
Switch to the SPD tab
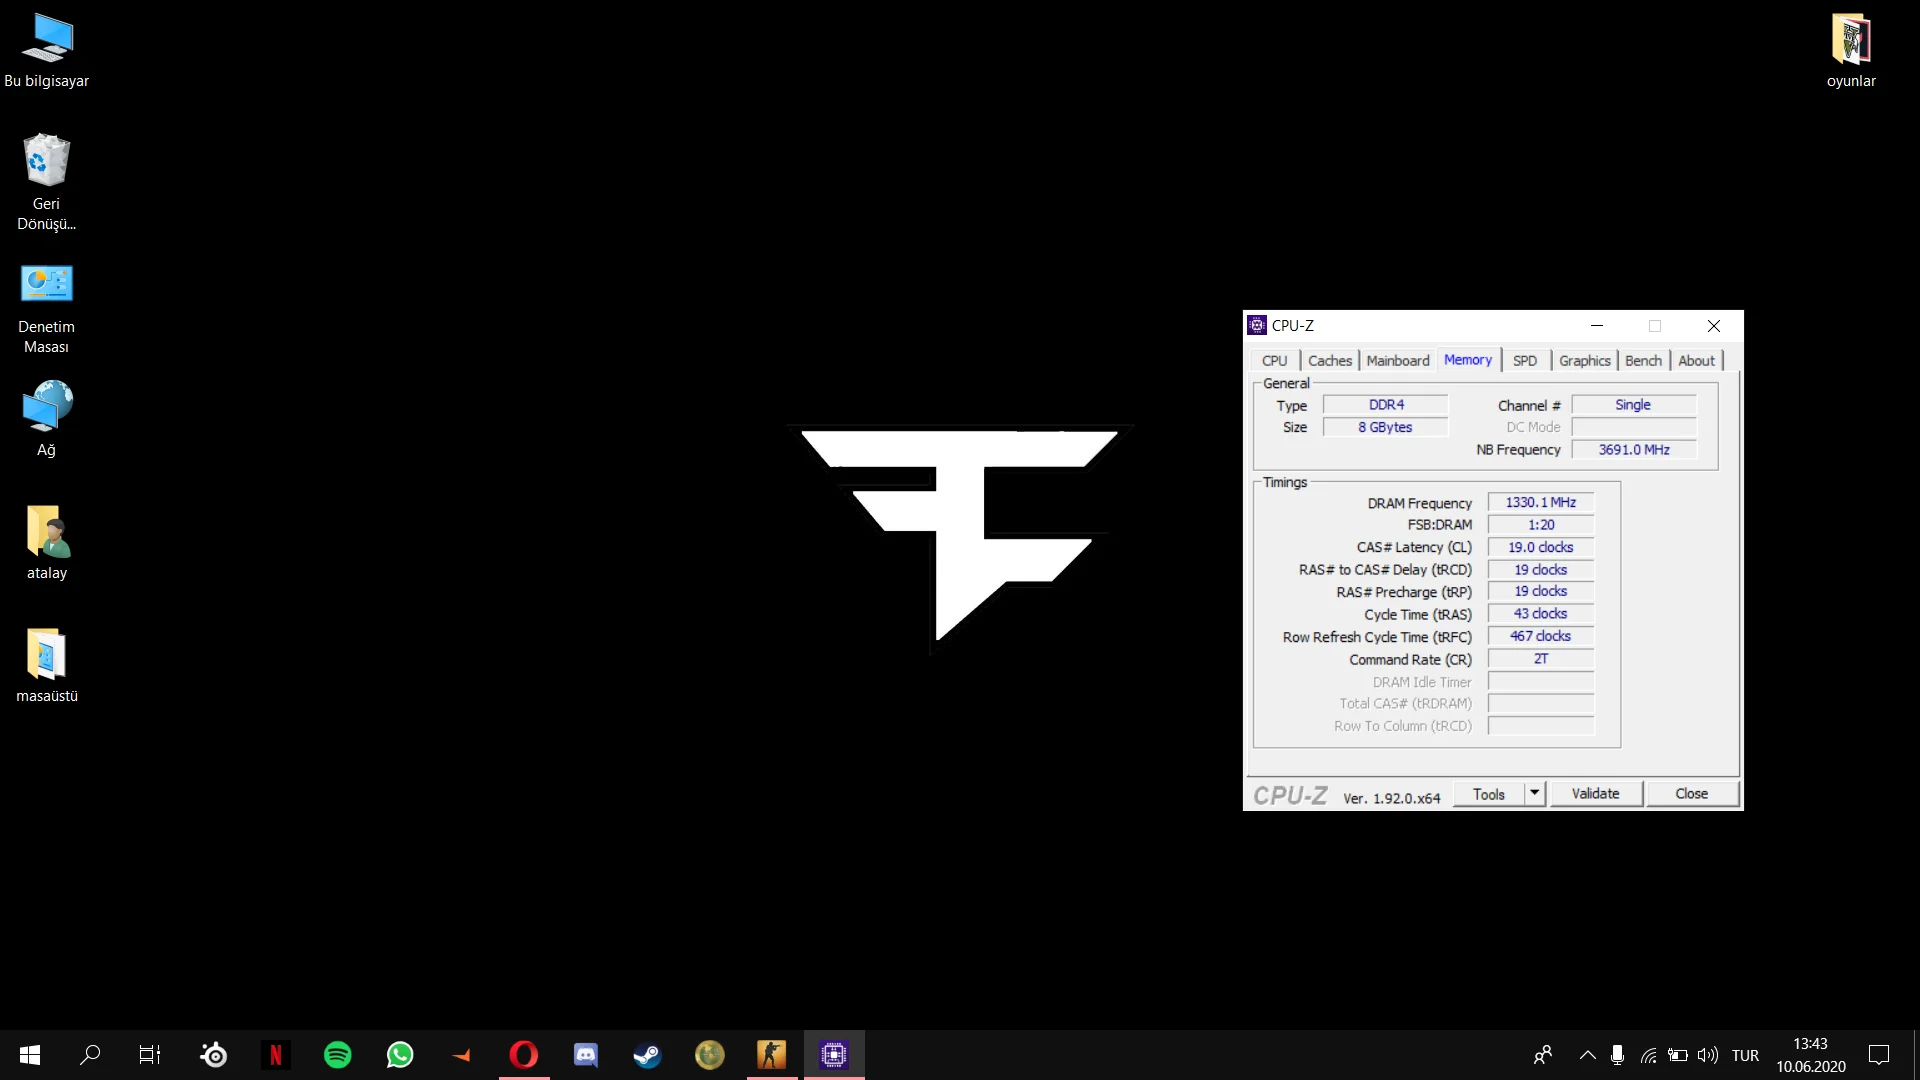point(1524,360)
